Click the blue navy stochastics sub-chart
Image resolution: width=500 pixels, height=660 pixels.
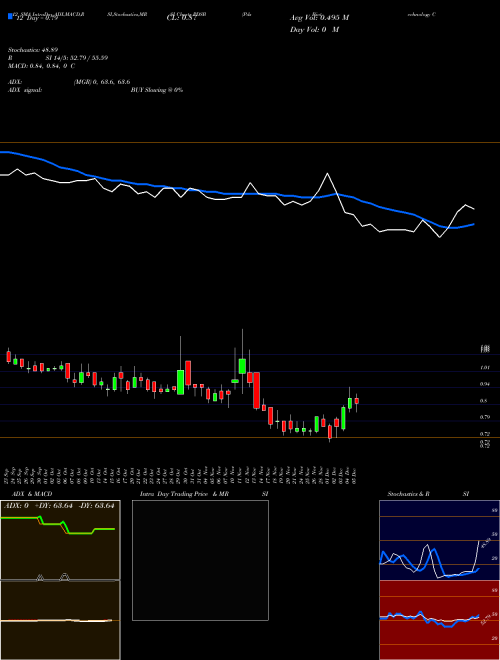(x=439, y=540)
